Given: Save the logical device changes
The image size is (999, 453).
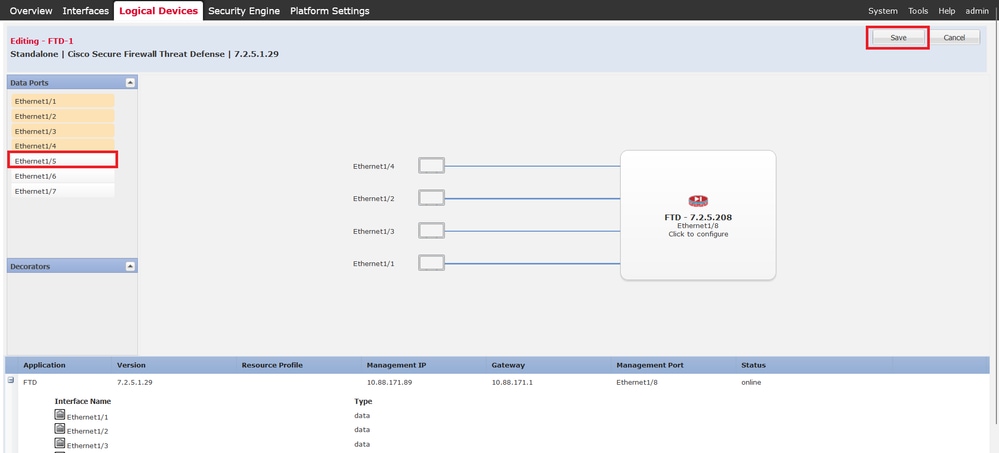Looking at the screenshot, I should (898, 38).
